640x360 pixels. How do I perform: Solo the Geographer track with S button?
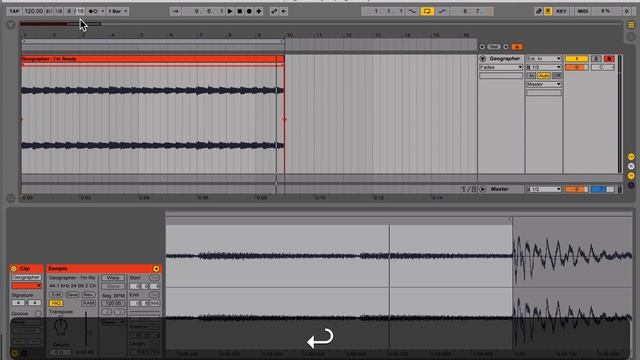coord(596,59)
